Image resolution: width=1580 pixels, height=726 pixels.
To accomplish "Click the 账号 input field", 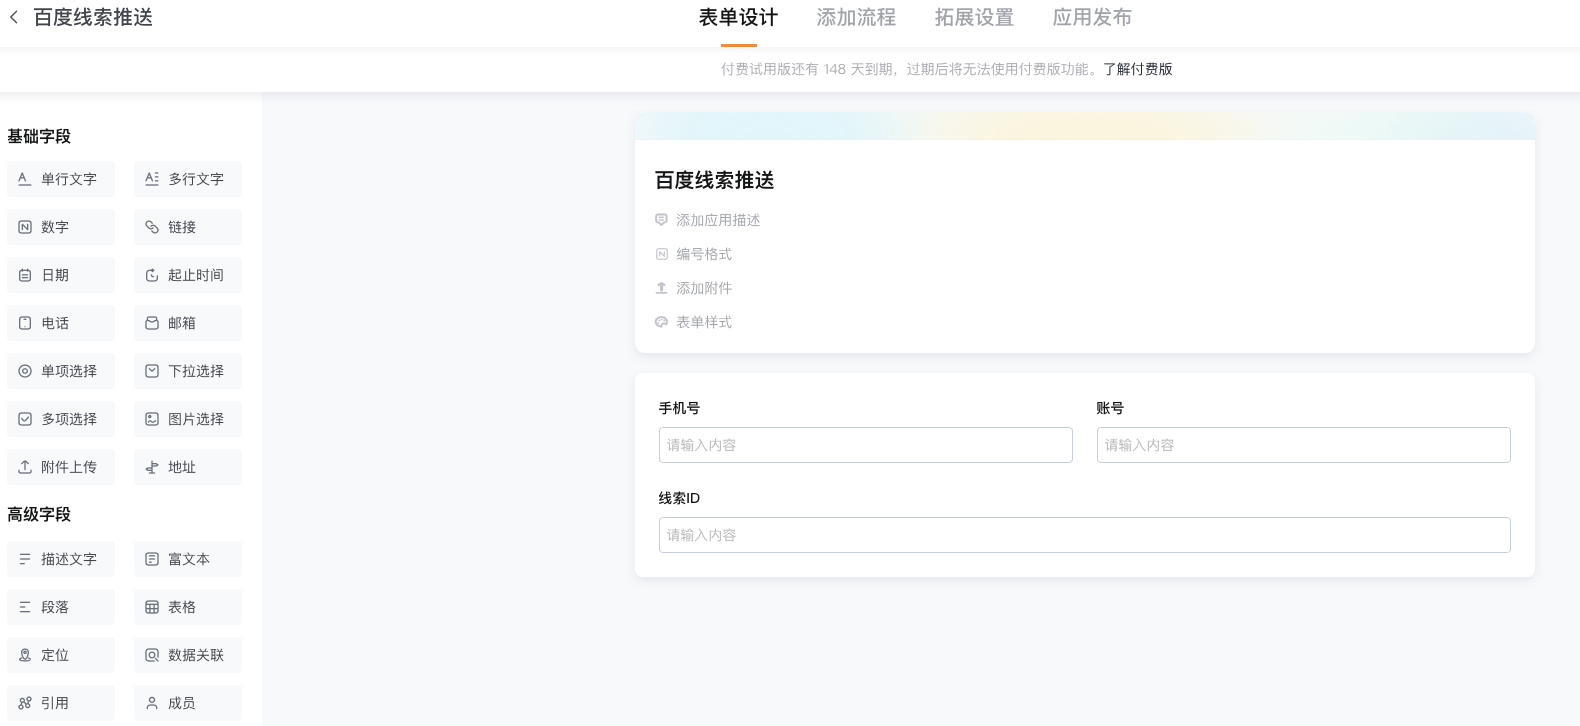I will click(x=1304, y=445).
